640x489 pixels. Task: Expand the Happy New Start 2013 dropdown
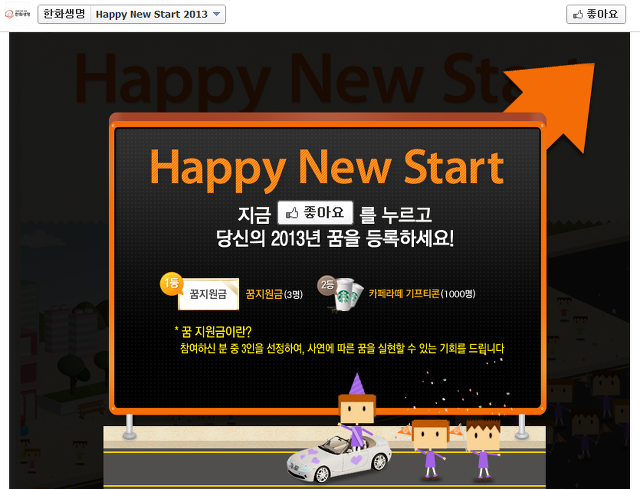pos(158,14)
